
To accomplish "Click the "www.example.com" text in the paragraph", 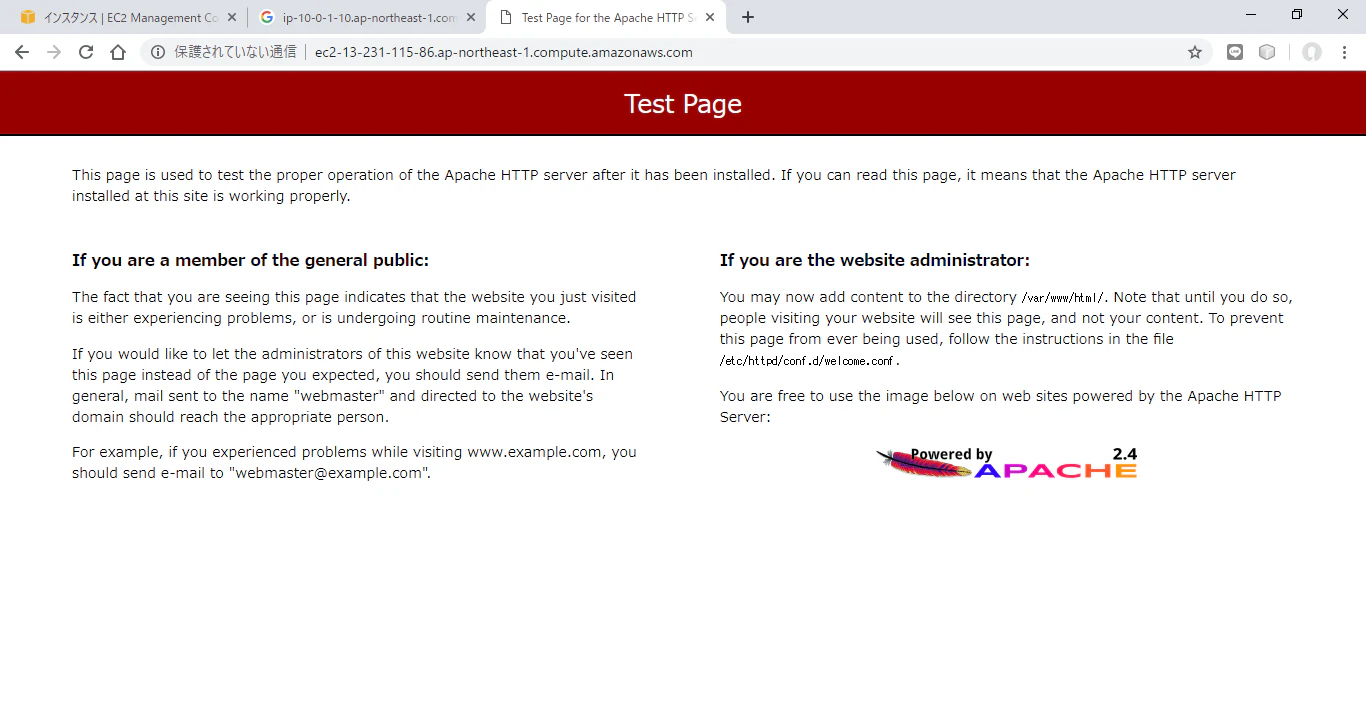I will [x=534, y=452].
